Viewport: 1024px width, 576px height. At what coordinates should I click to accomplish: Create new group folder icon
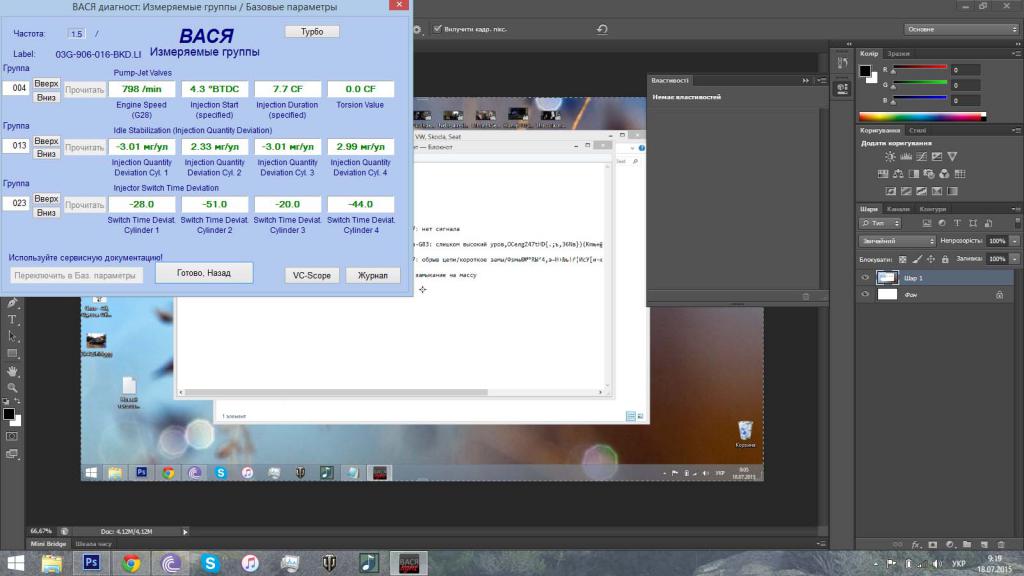pos(967,544)
